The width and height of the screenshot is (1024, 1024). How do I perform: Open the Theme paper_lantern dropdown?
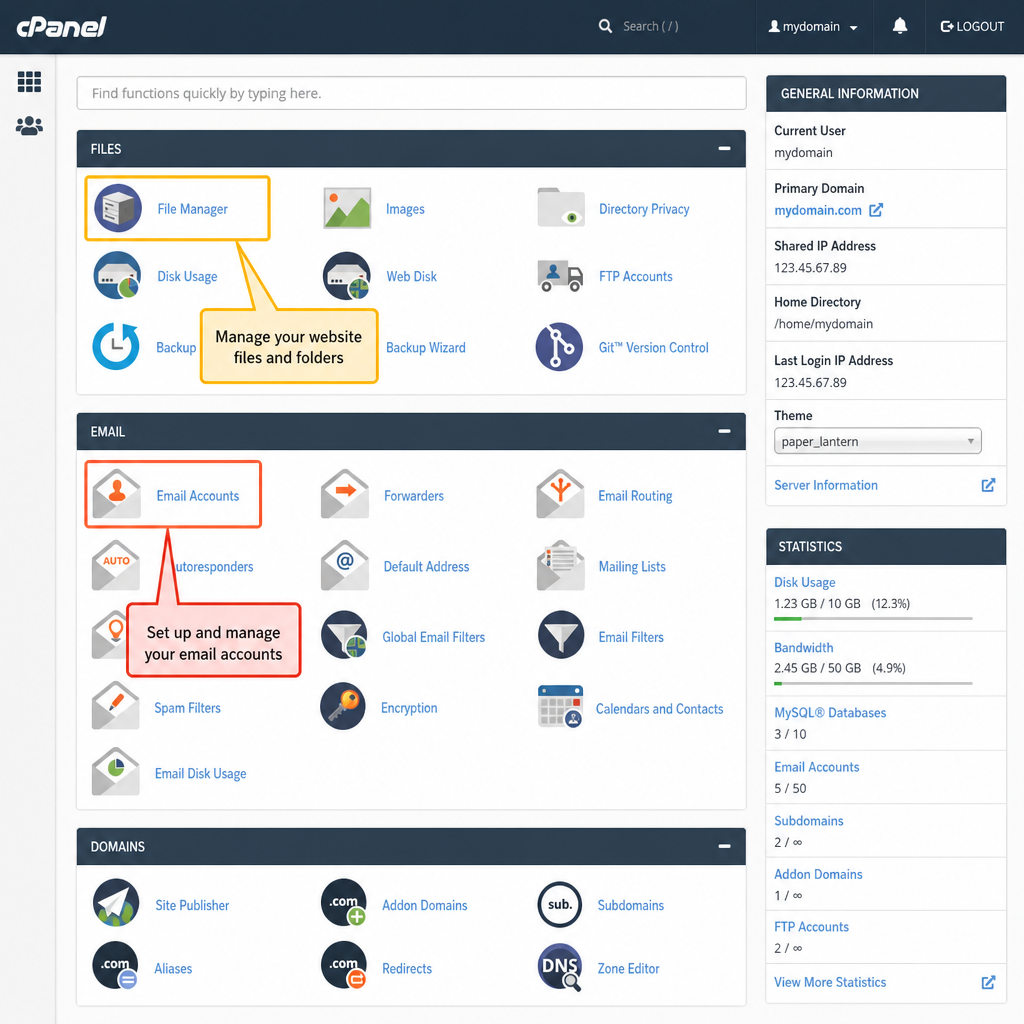[x=877, y=441]
